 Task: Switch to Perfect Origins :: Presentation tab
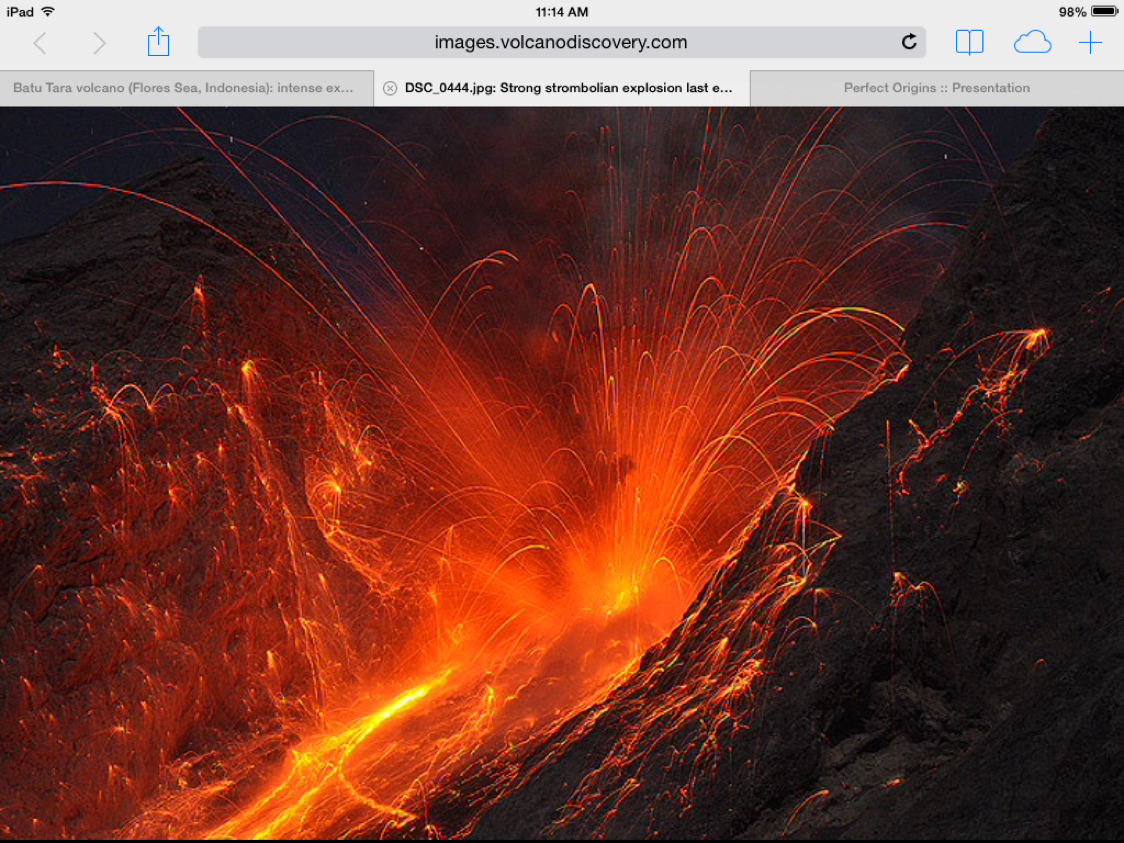(936, 88)
